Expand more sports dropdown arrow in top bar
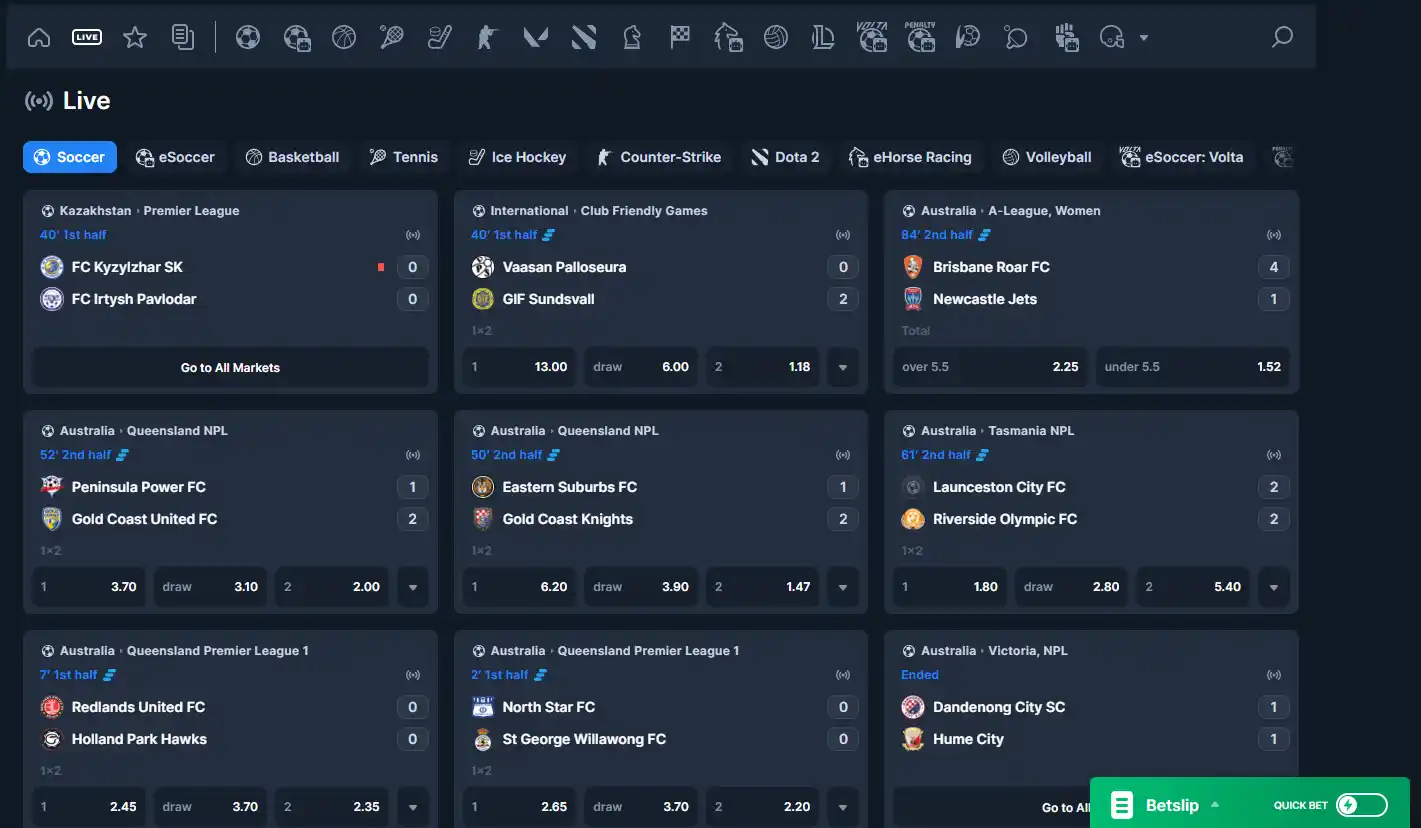 [x=1144, y=38]
